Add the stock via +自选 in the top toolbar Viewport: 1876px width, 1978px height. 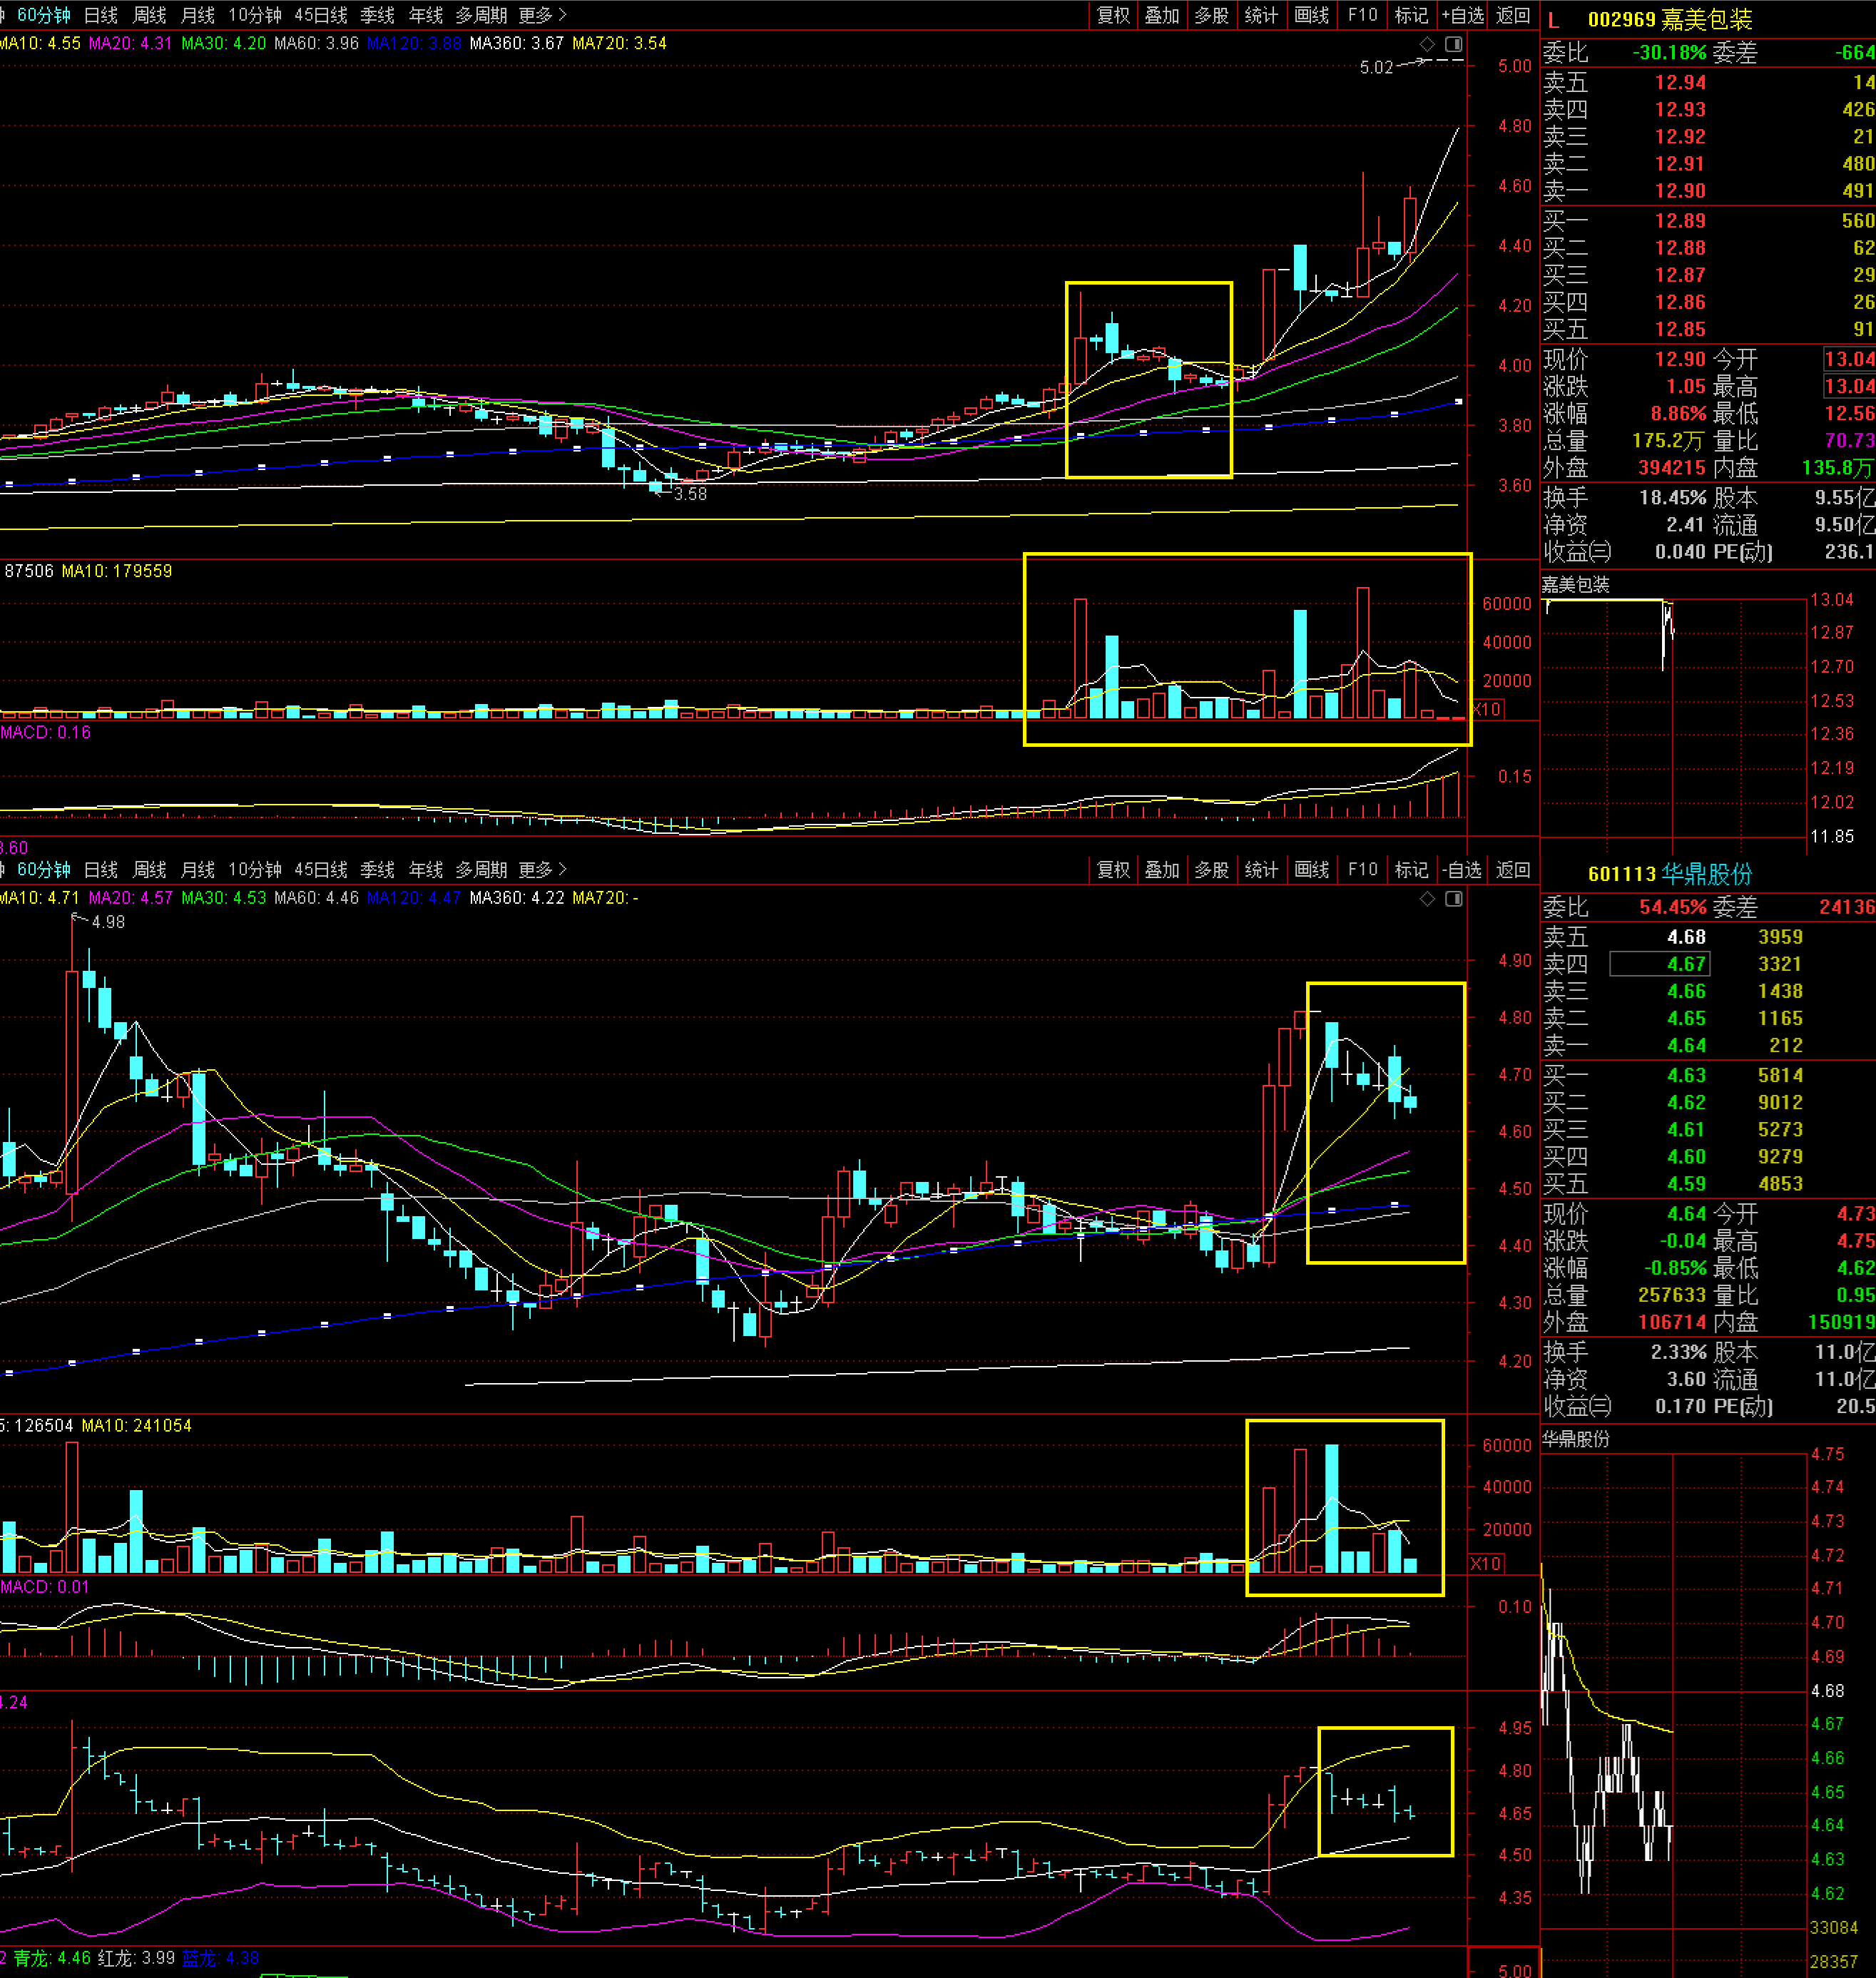[x=1463, y=15]
